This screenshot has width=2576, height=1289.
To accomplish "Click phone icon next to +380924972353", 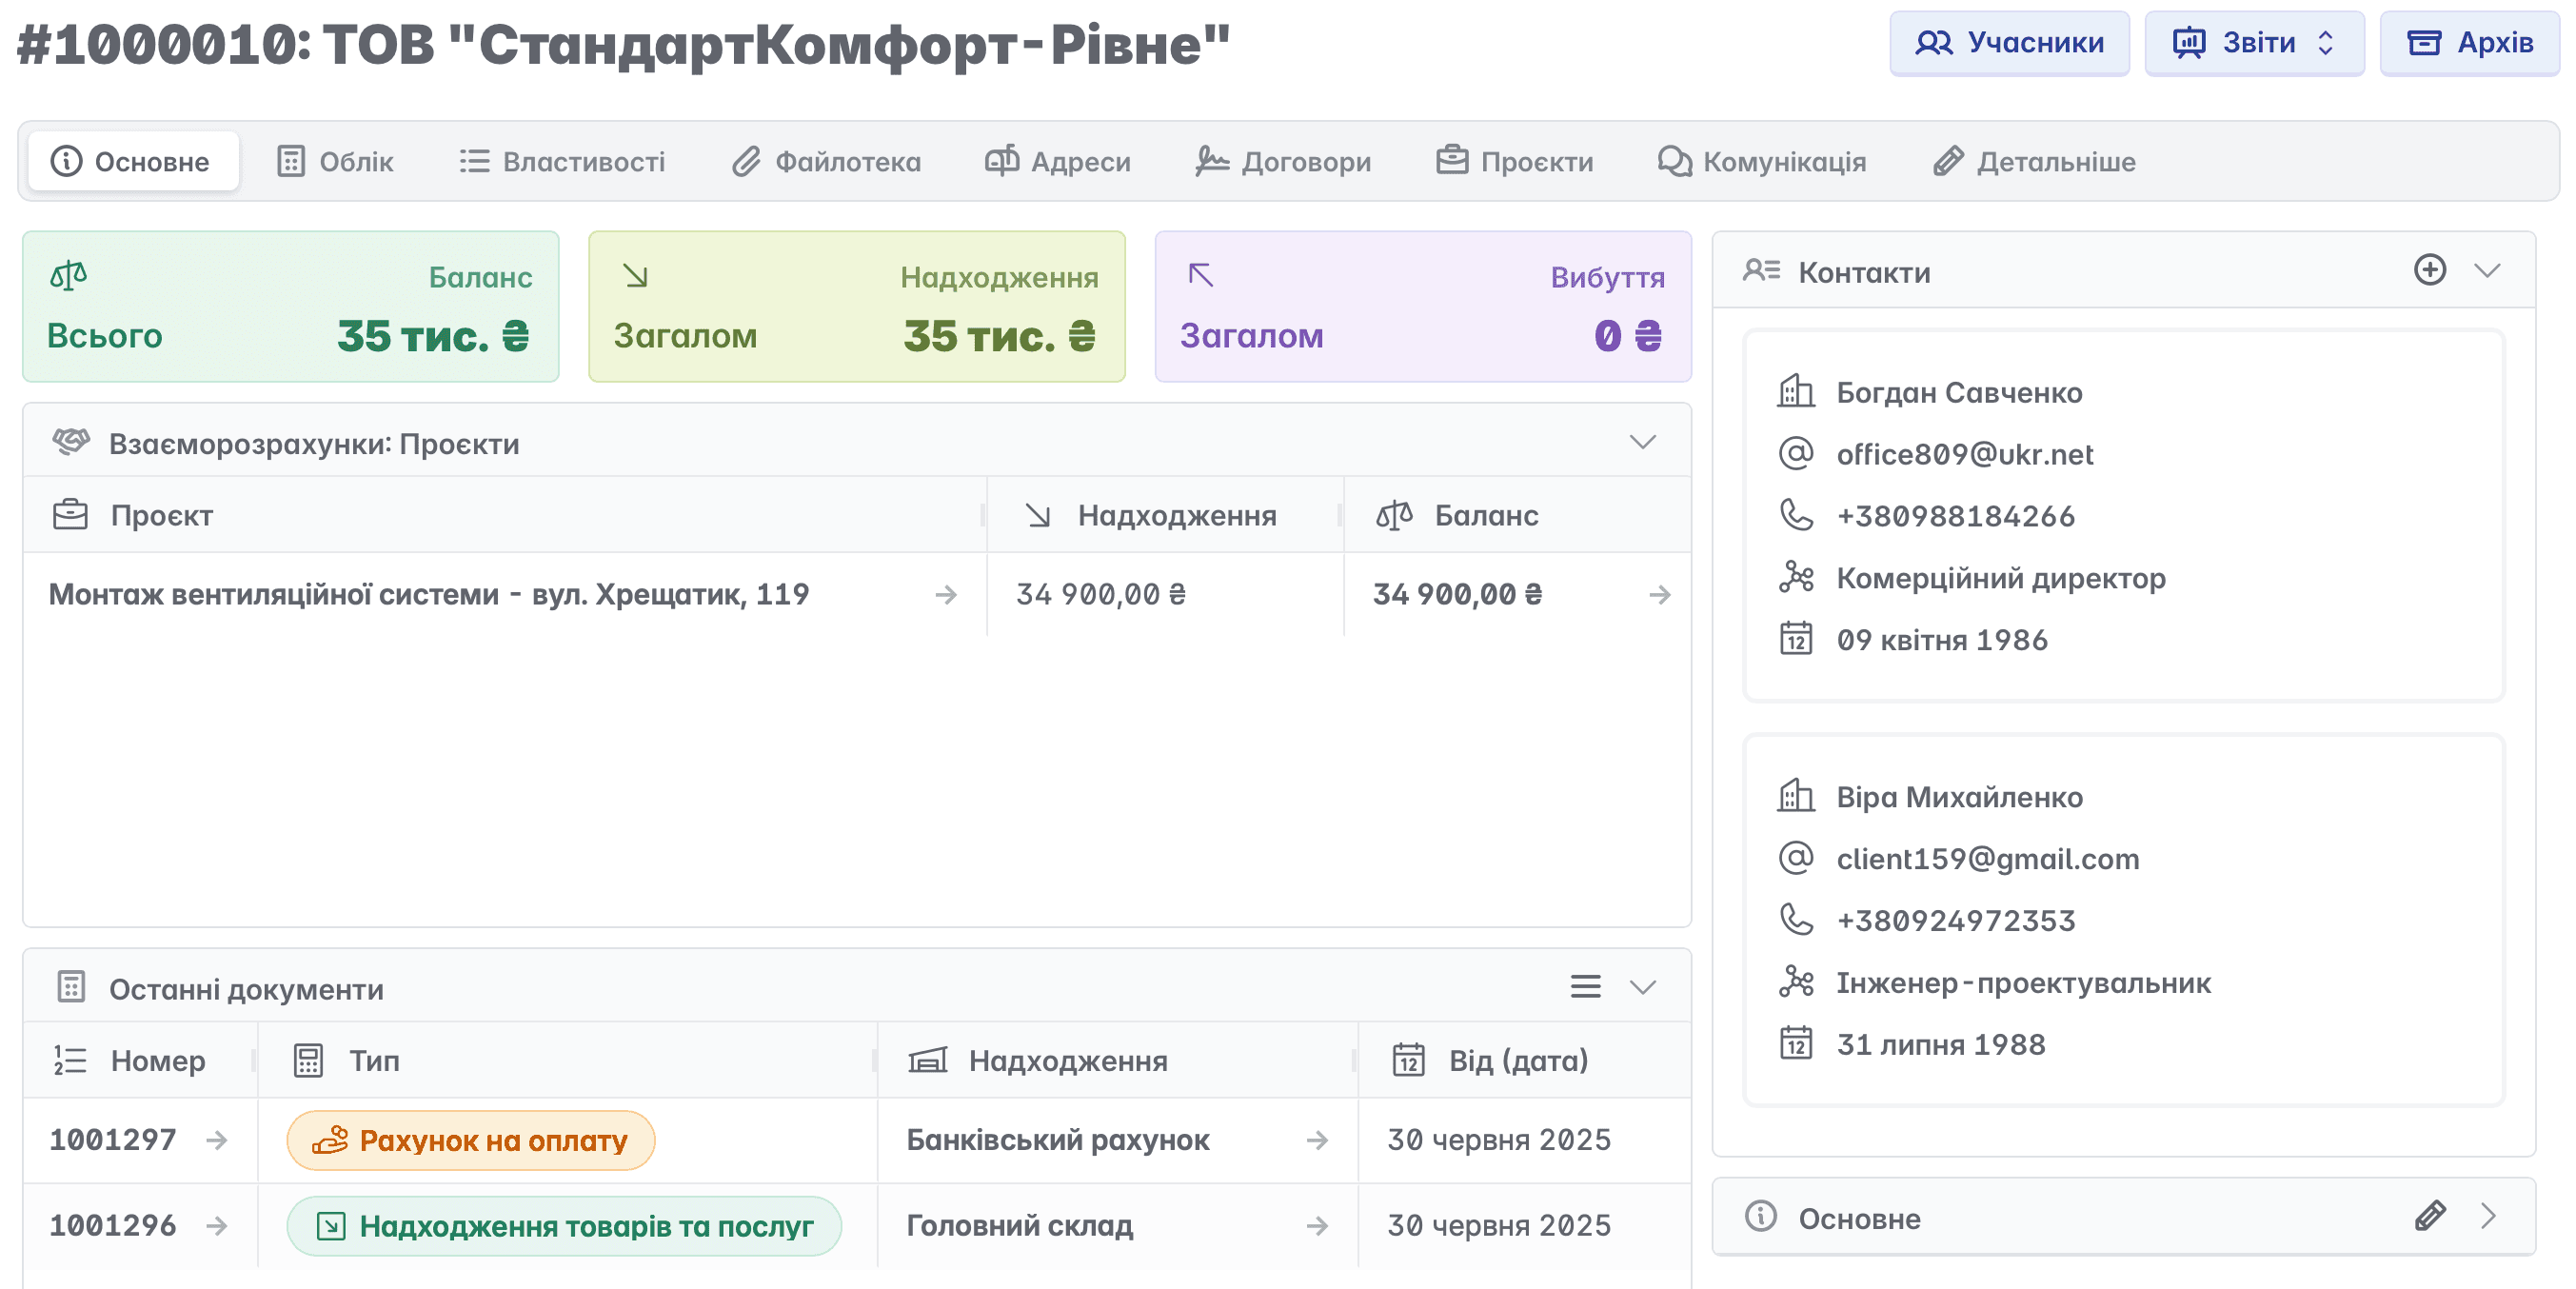I will click(x=1796, y=920).
